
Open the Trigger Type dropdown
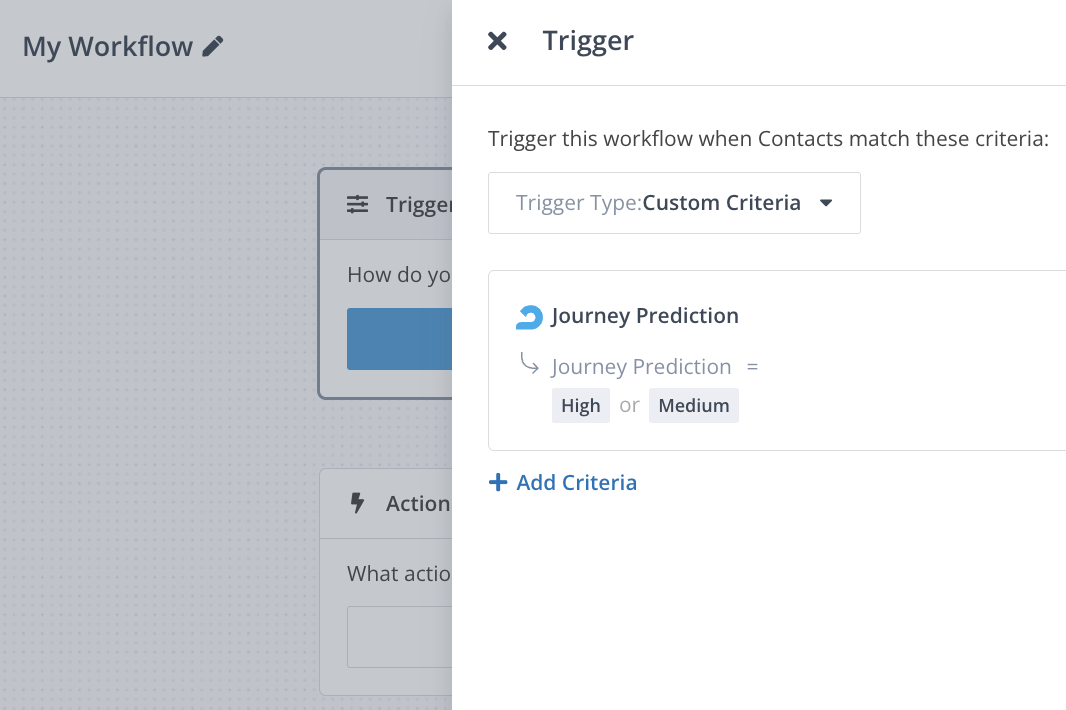pyautogui.click(x=673, y=204)
